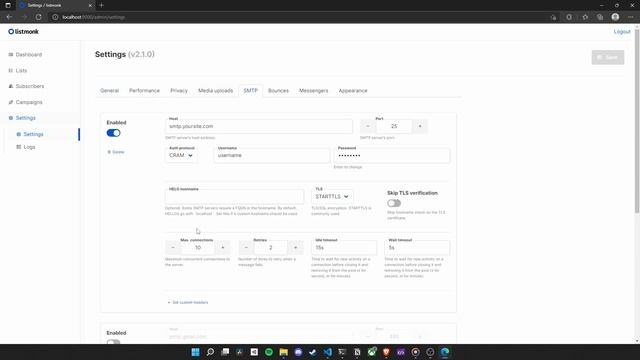640x360 pixels.
Task: Switch to the Bounces tab
Action: [278, 91]
